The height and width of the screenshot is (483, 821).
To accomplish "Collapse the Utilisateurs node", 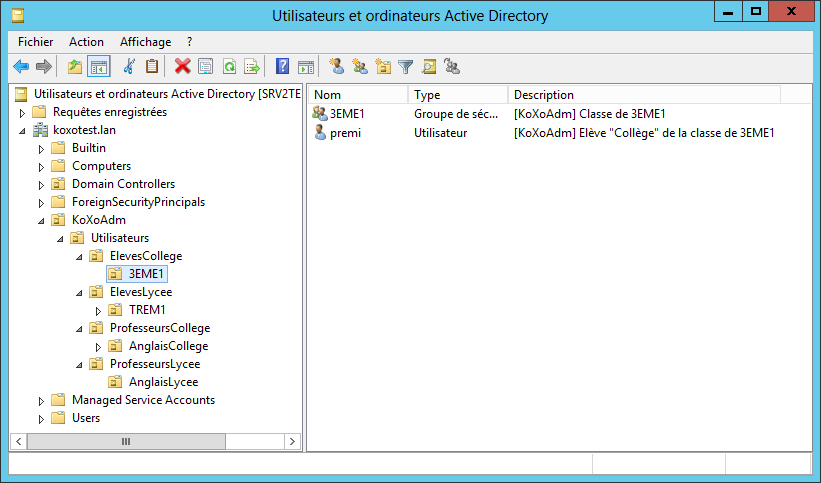I will [x=60, y=239].
